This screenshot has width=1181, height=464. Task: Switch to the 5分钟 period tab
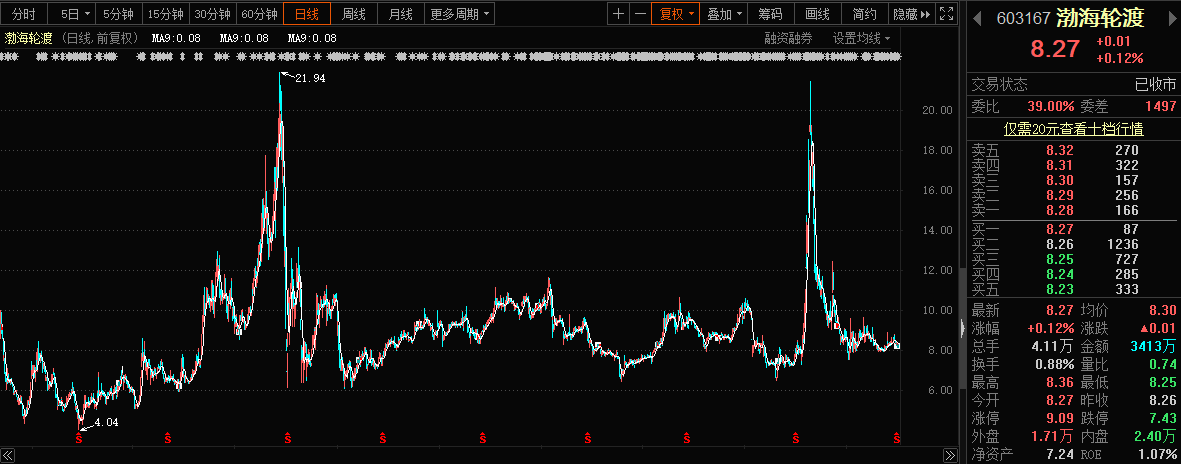coord(118,14)
